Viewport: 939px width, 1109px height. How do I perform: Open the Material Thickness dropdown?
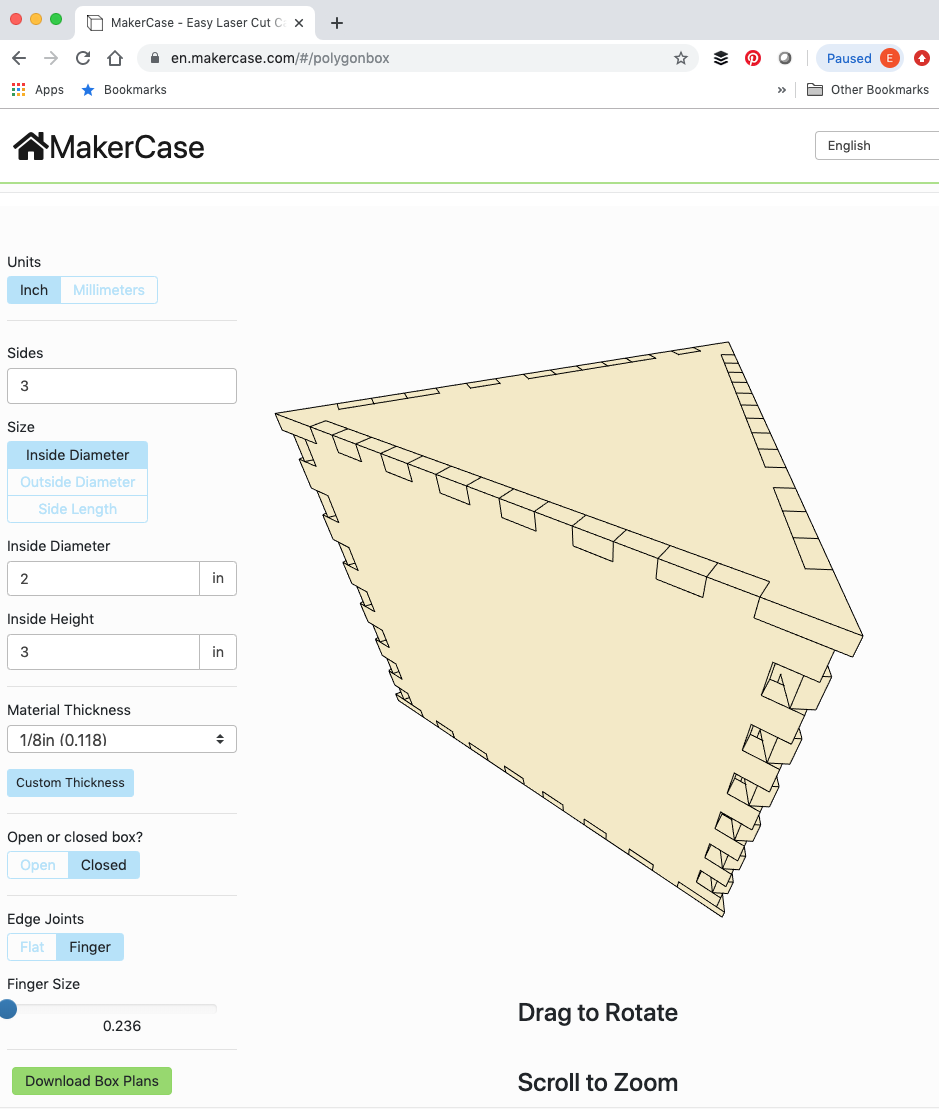pyautogui.click(x=121, y=738)
